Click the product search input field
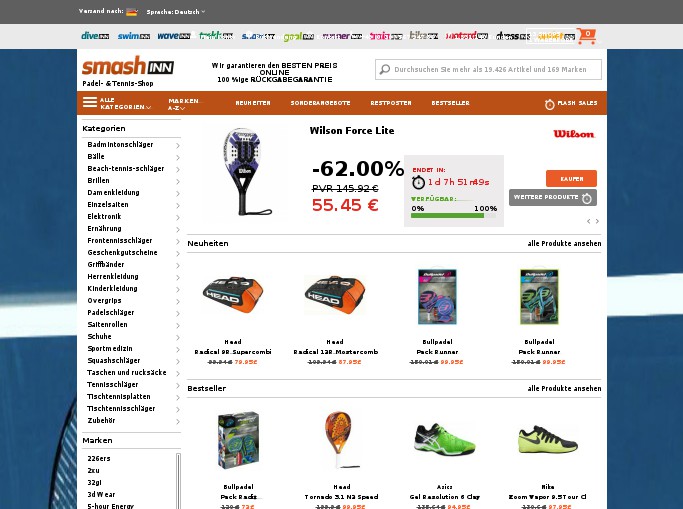Viewport: 683px width, 509px height. [488, 69]
